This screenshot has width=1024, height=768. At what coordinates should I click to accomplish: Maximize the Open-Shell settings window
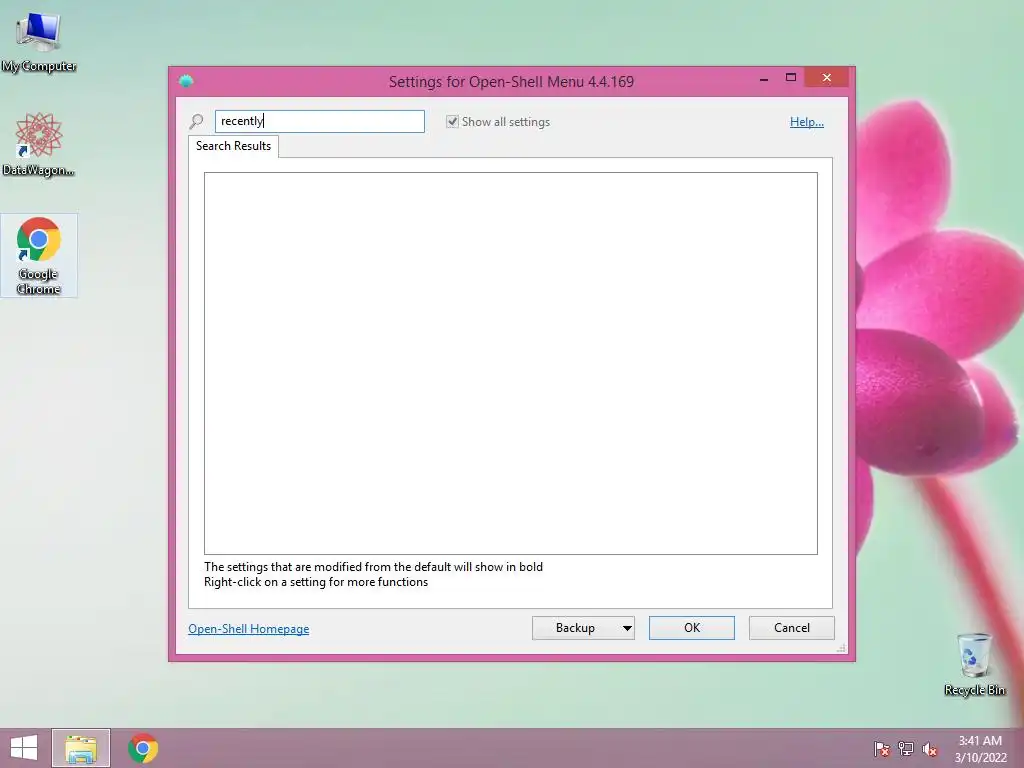[x=791, y=78]
